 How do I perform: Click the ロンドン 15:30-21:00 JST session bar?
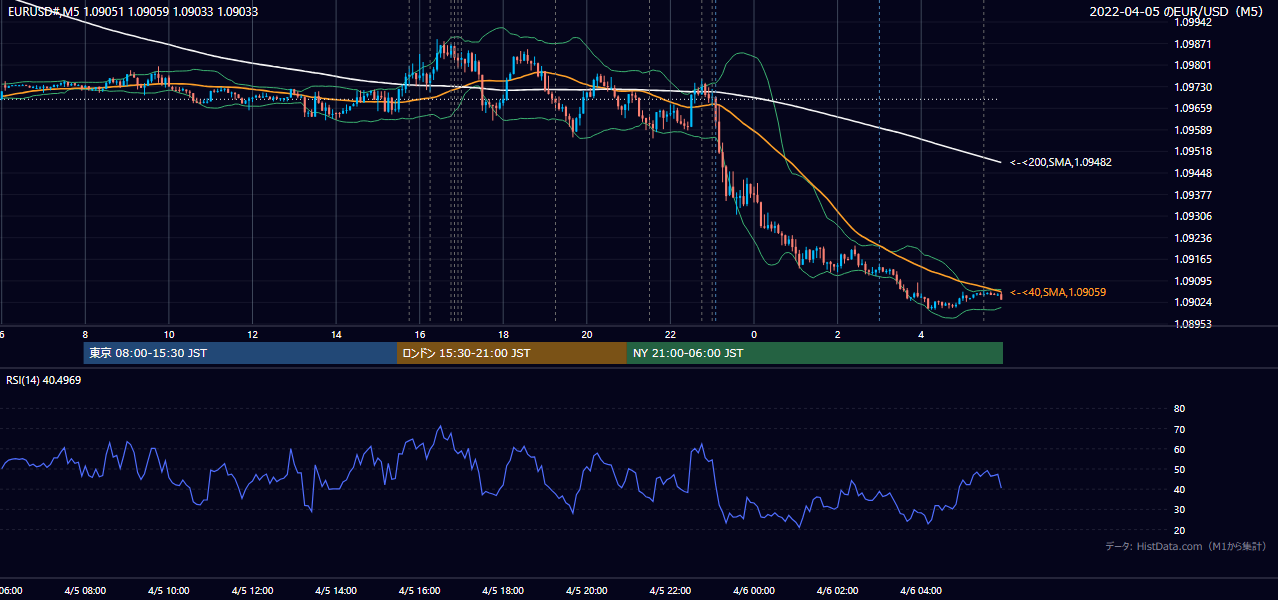(512, 353)
